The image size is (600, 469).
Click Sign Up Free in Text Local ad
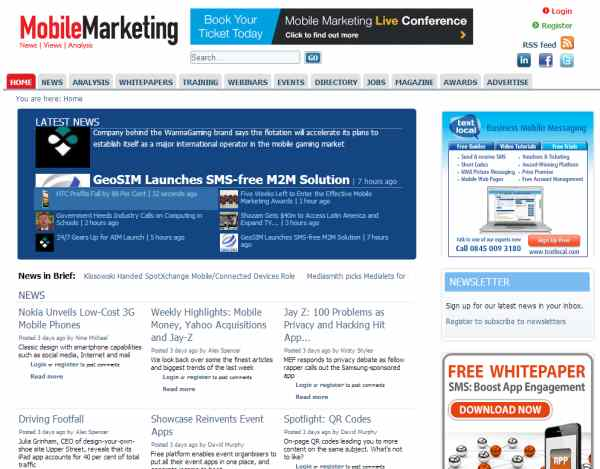[554, 241]
